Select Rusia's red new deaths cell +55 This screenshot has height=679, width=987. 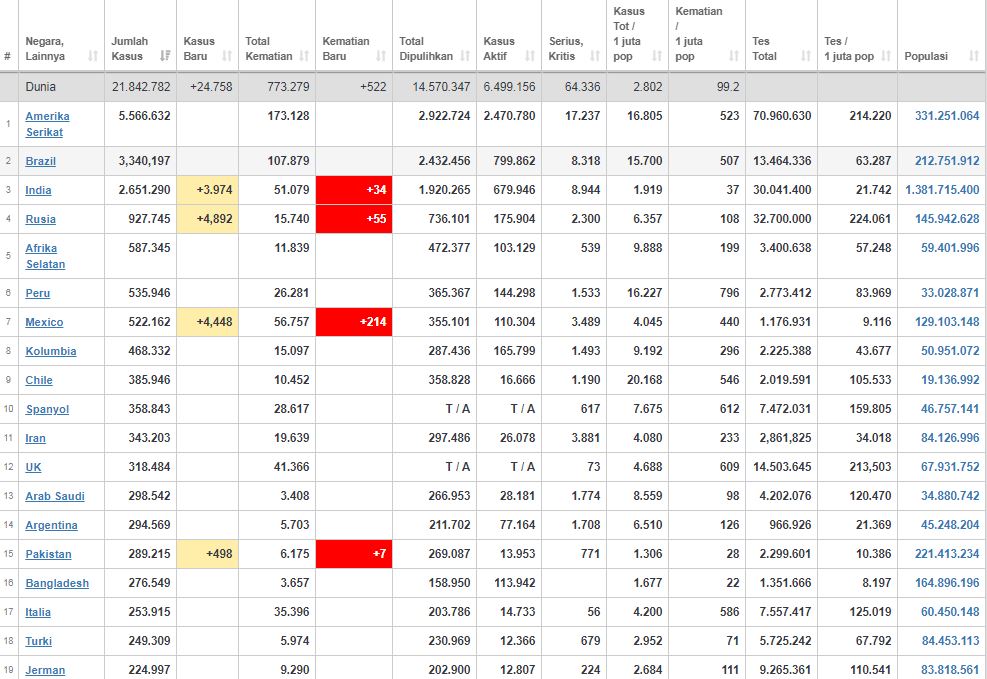(354, 219)
